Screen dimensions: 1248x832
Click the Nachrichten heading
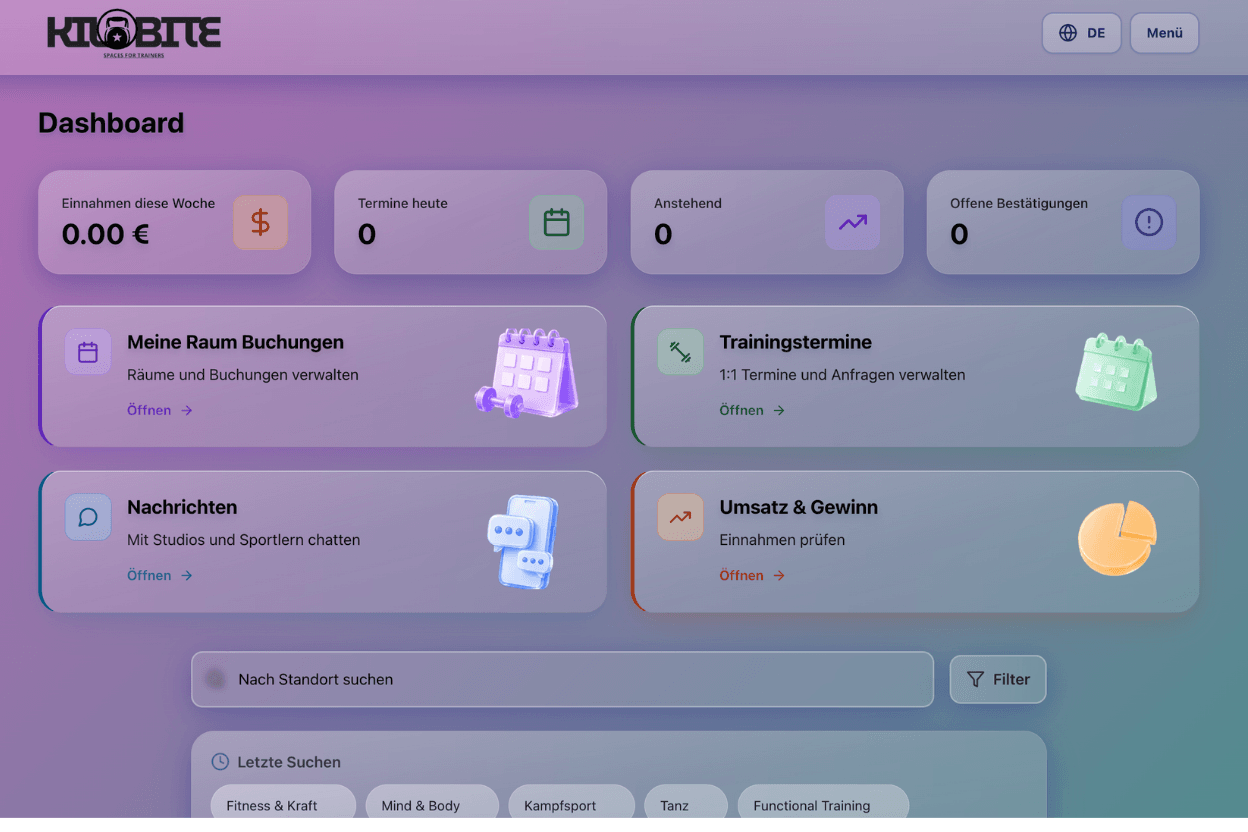(x=182, y=507)
